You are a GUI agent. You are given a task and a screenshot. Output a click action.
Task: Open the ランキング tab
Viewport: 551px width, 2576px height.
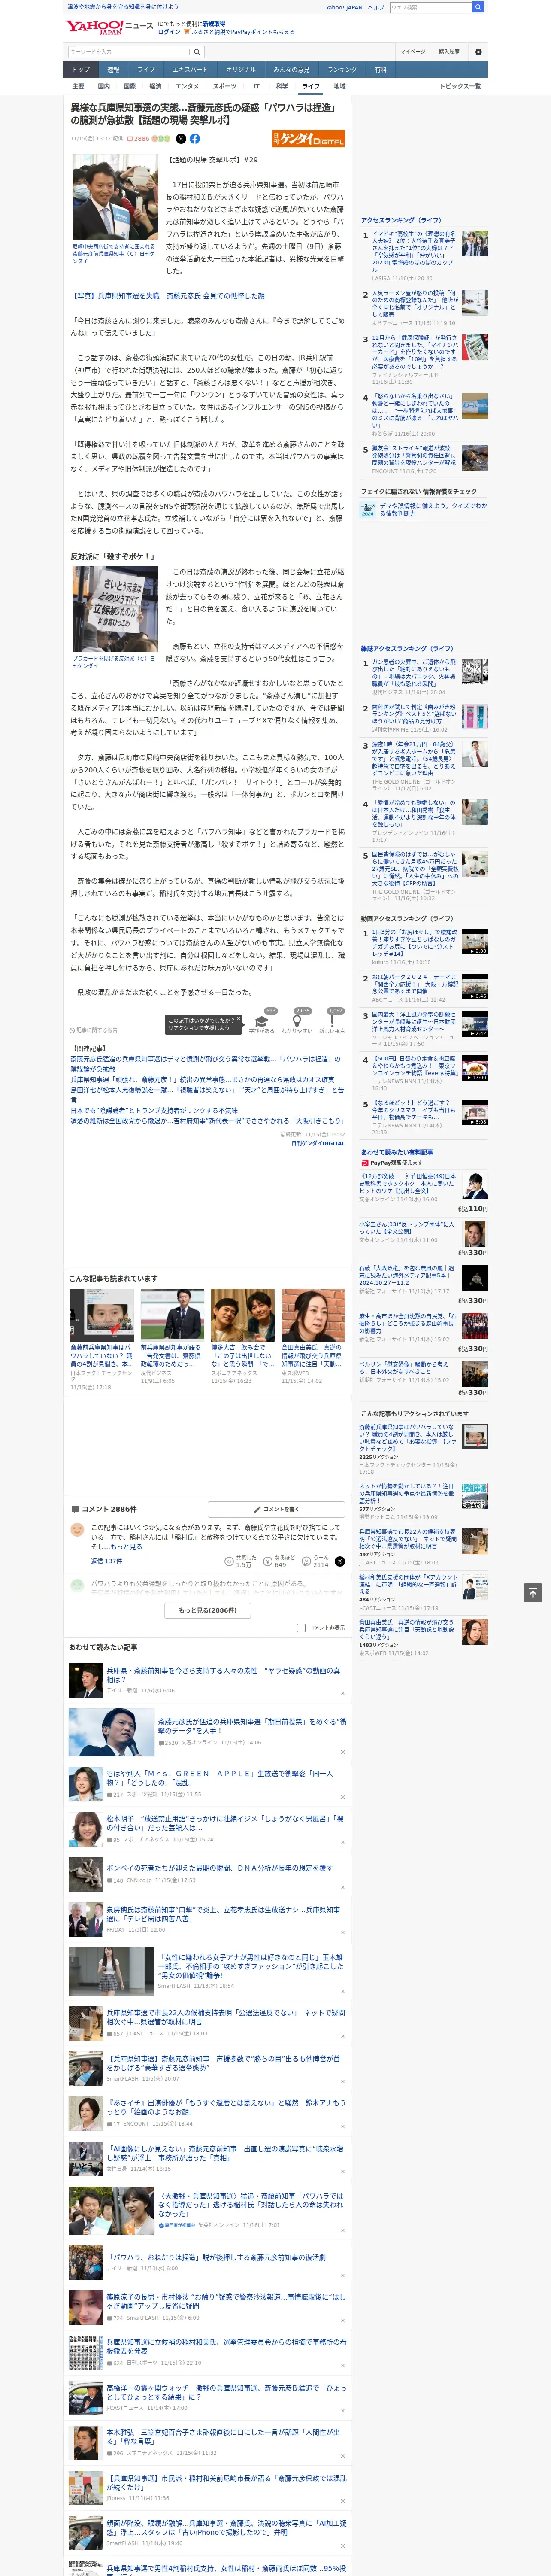pos(342,70)
